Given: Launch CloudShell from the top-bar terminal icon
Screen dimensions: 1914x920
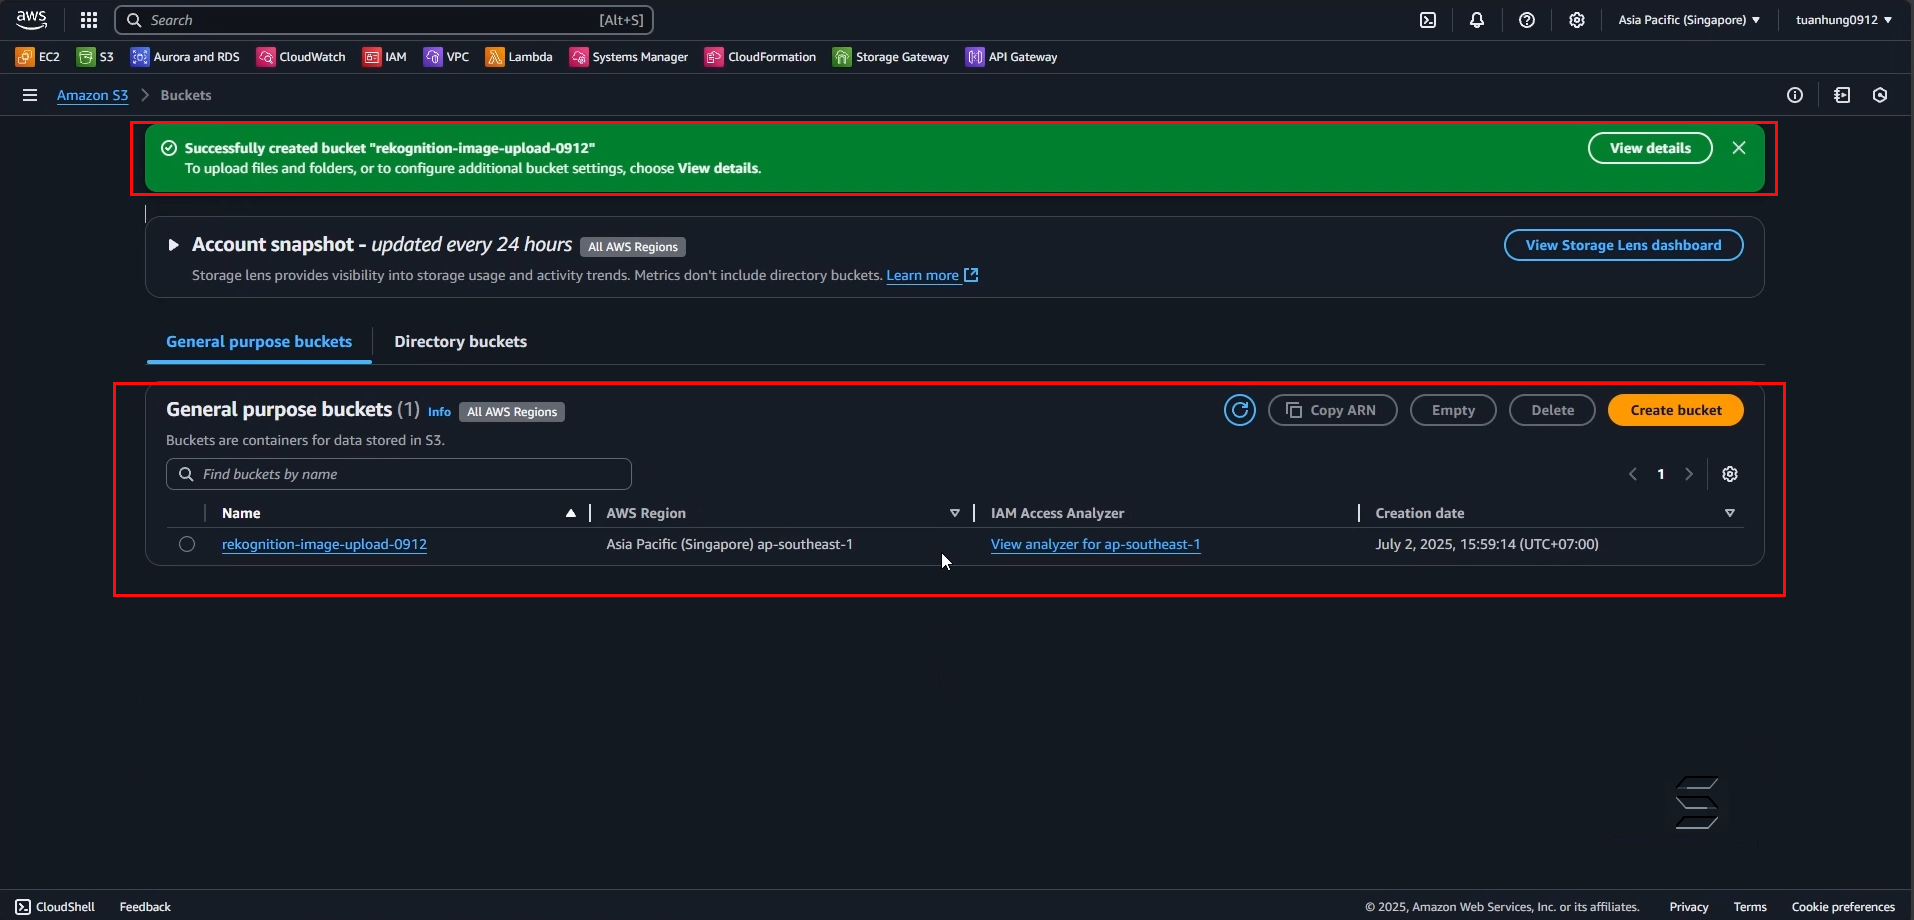Looking at the screenshot, I should point(1428,20).
